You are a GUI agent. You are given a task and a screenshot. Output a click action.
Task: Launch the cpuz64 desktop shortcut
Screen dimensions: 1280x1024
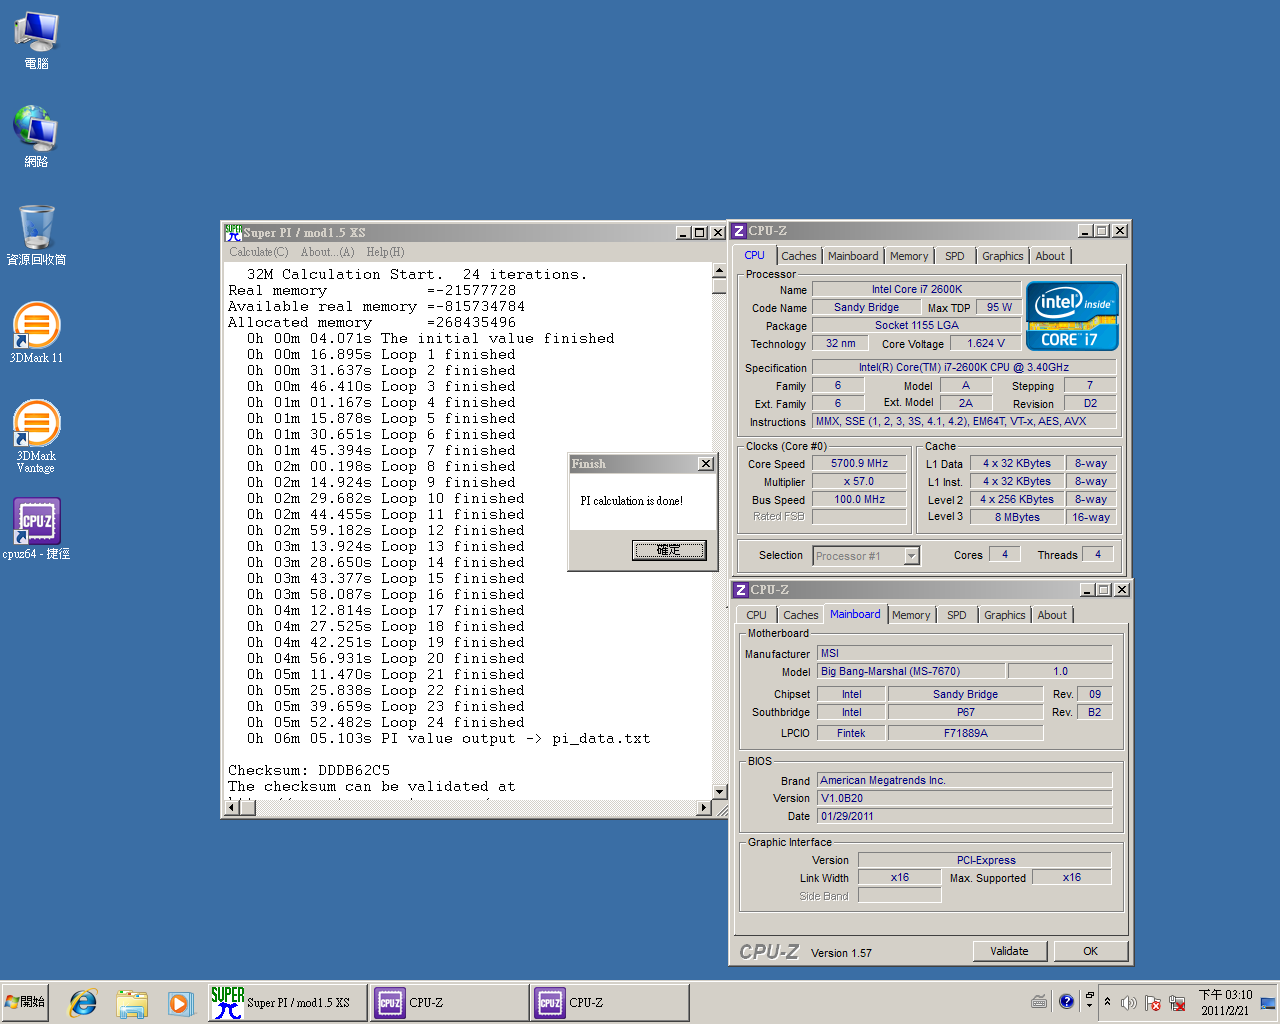pos(36,528)
